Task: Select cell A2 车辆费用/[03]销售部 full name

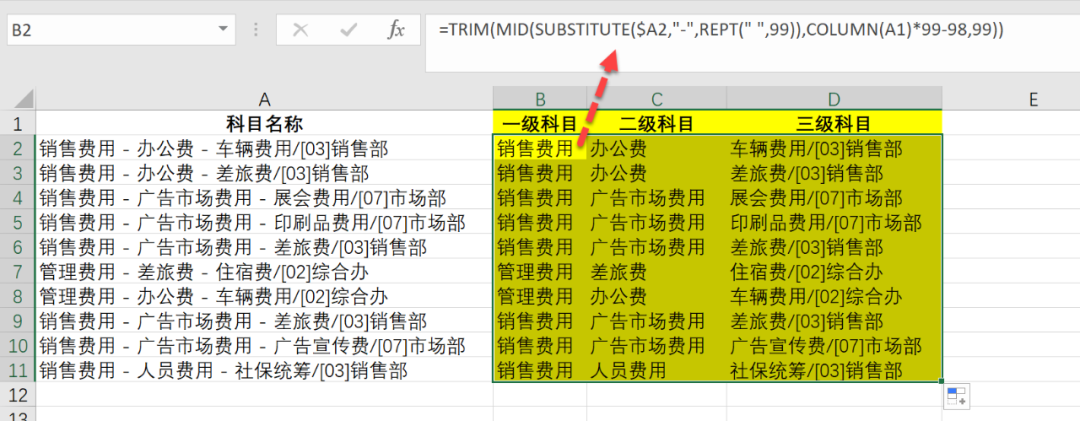Action: [x=264, y=148]
